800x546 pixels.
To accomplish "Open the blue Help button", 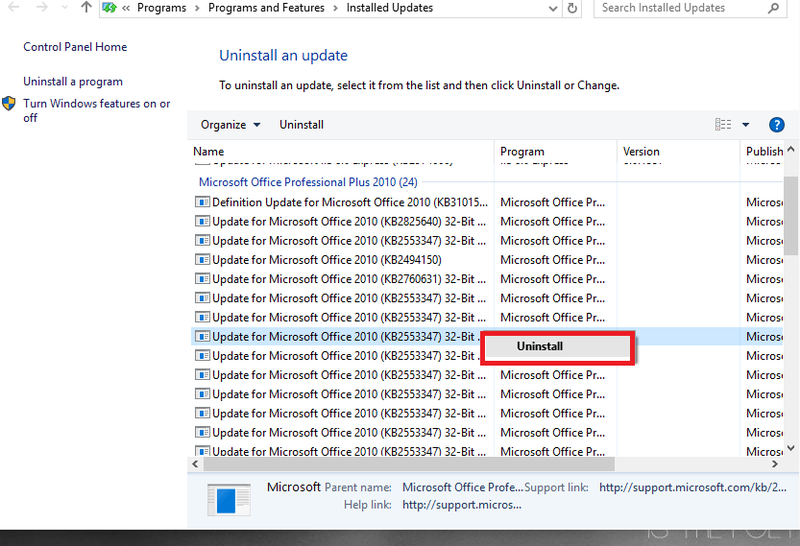I will point(777,125).
